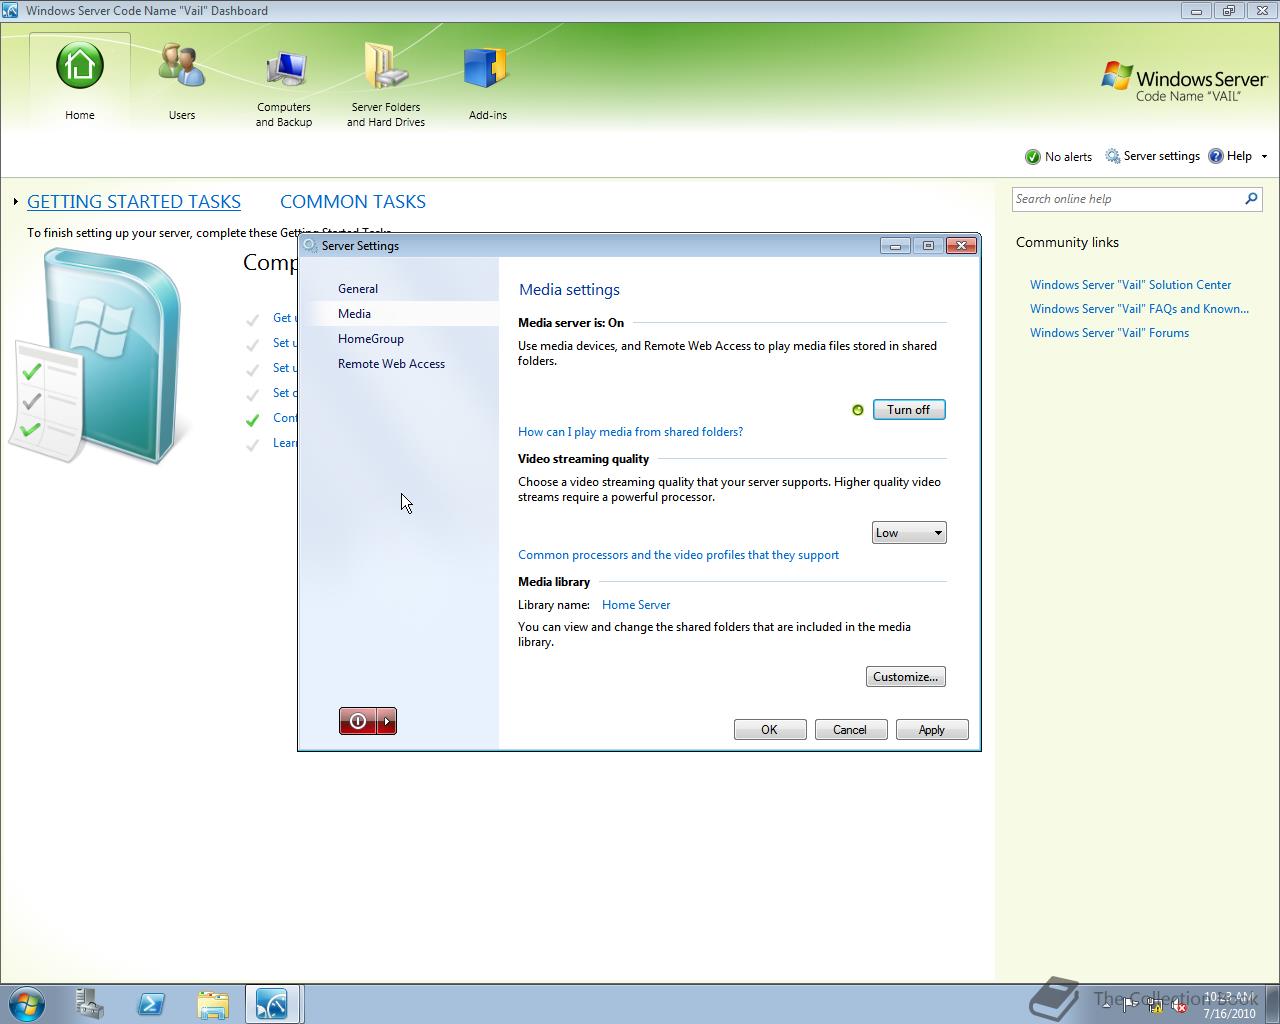The height and width of the screenshot is (1024, 1280).
Task: Select HomeGroup in Server Settings
Action: 371,339
